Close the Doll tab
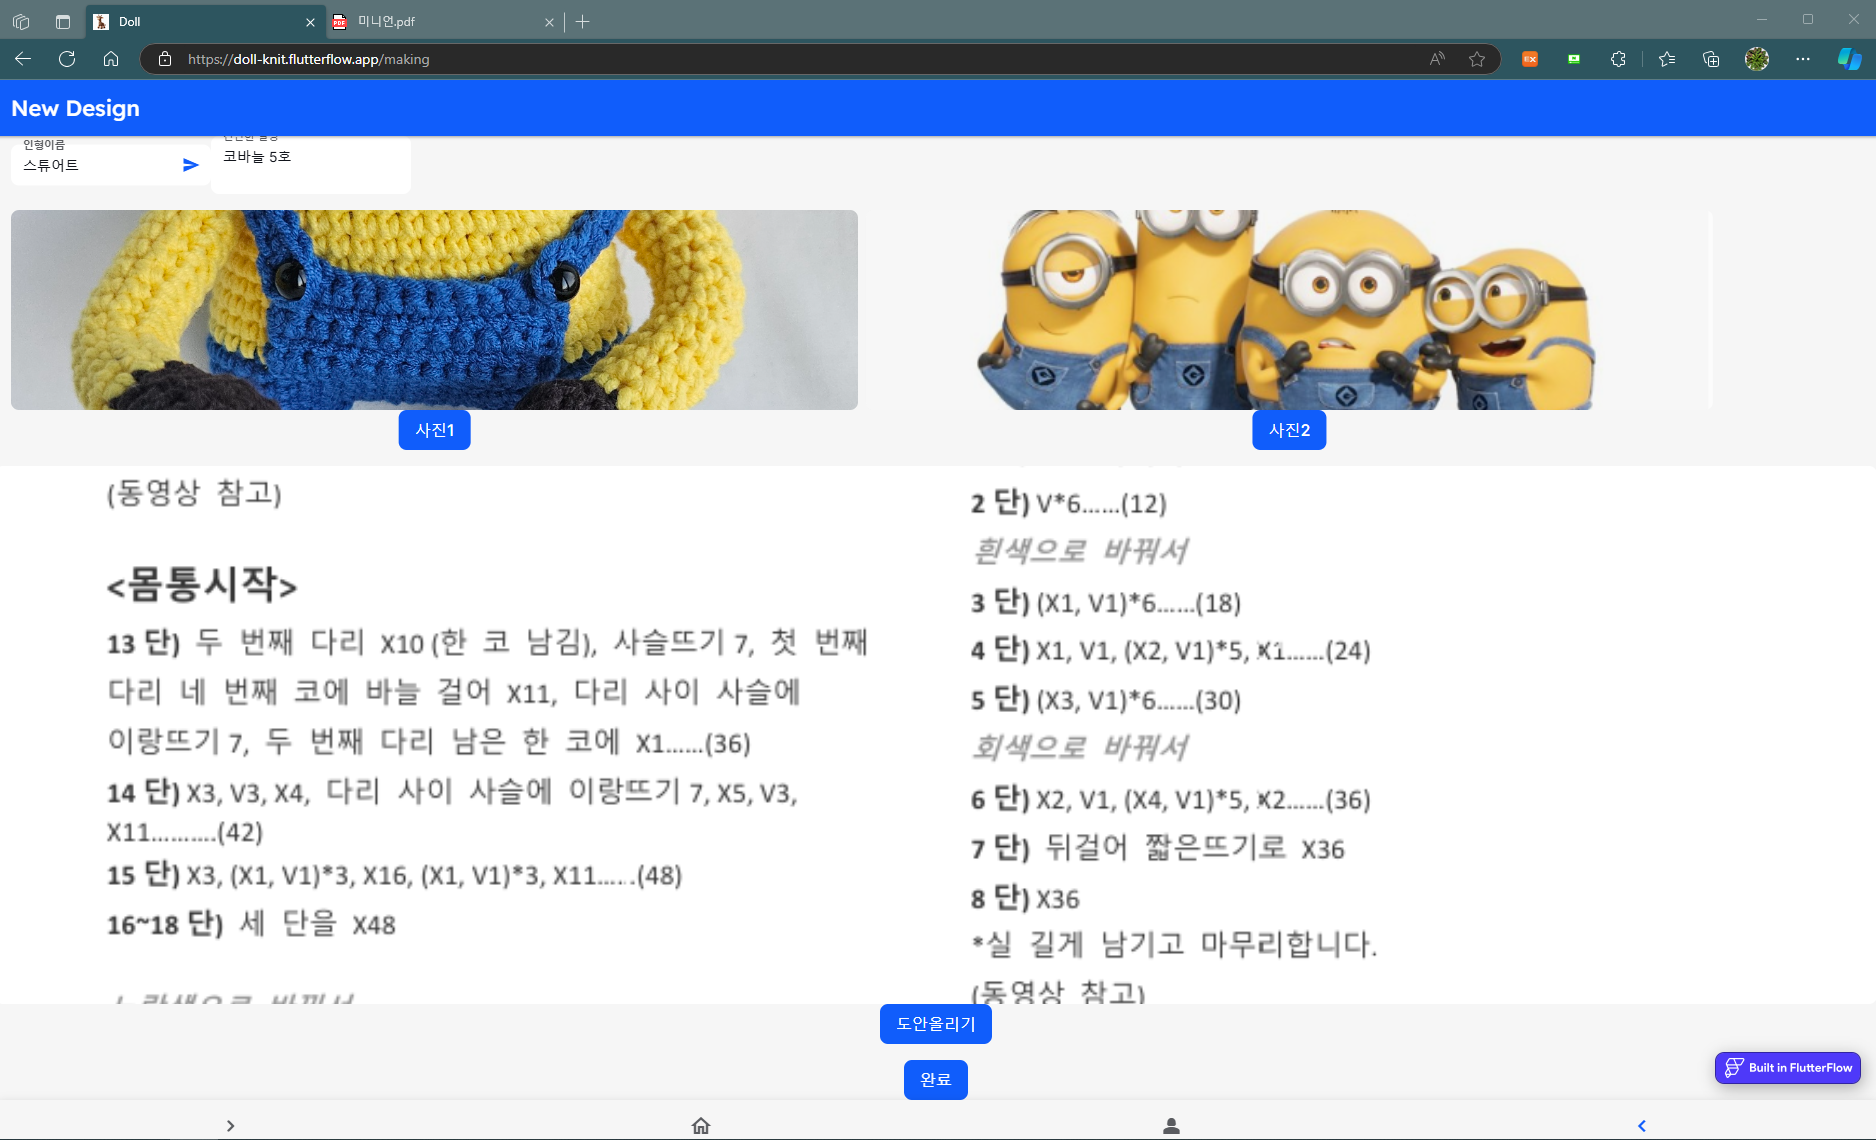 (x=310, y=22)
